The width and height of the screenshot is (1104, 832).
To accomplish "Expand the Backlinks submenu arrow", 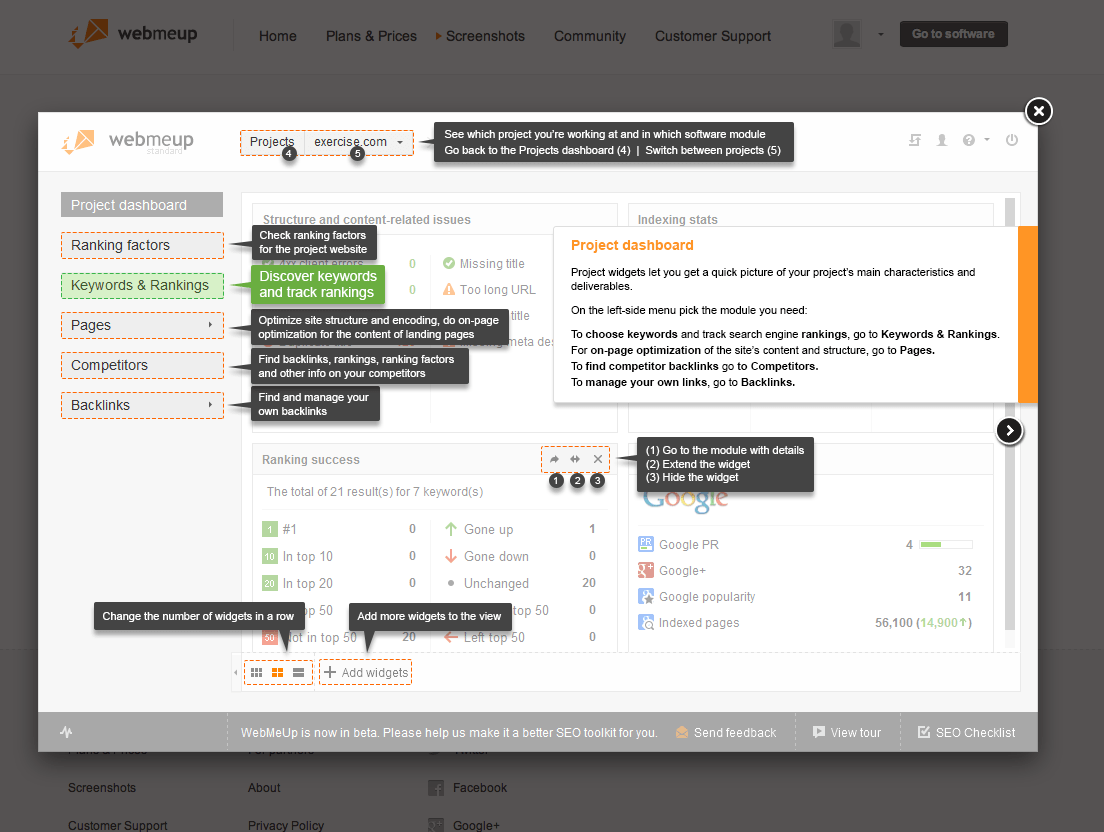I will 210,404.
